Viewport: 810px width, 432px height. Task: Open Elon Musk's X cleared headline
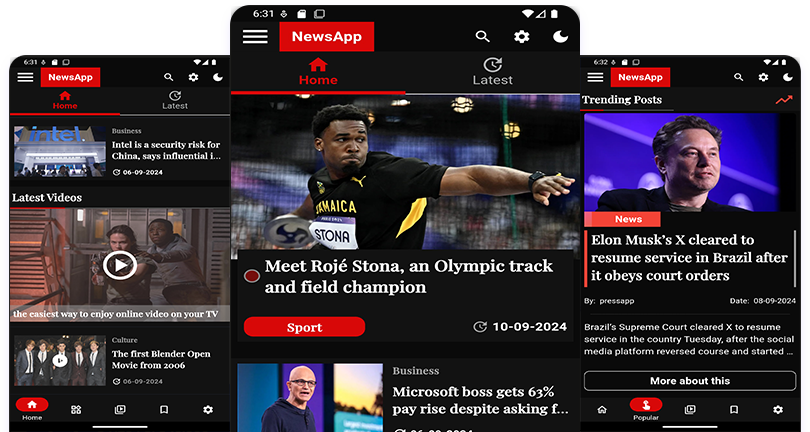coord(689,257)
